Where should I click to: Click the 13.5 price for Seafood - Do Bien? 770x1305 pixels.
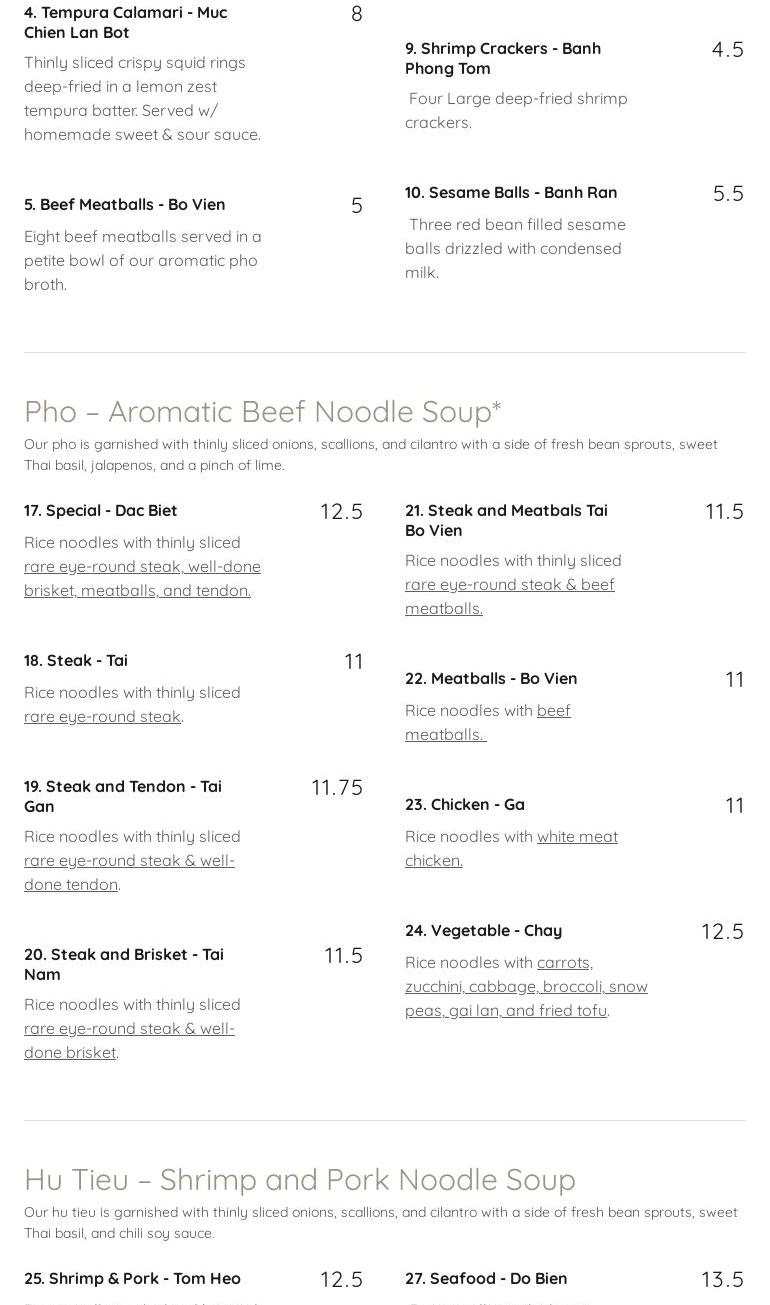722,1279
